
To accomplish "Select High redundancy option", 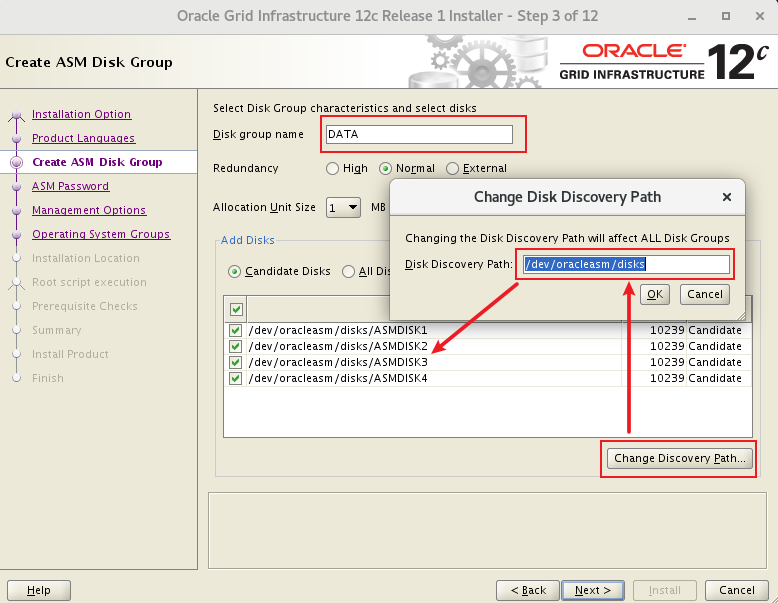I will tap(333, 169).
